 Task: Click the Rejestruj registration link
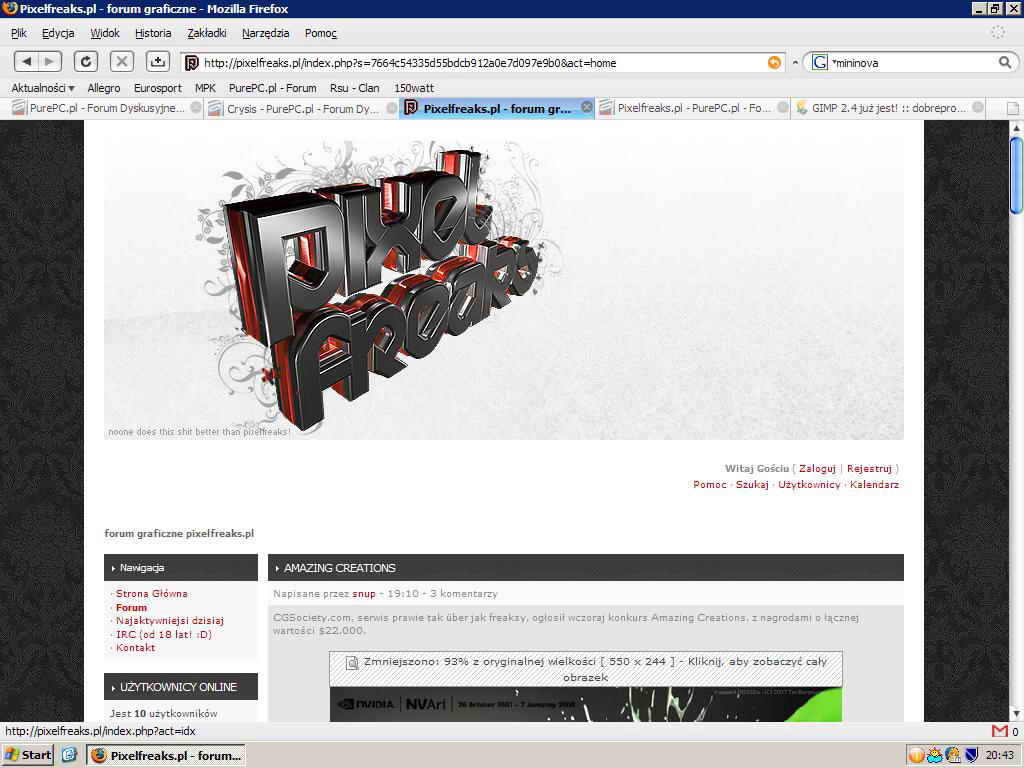(869, 468)
